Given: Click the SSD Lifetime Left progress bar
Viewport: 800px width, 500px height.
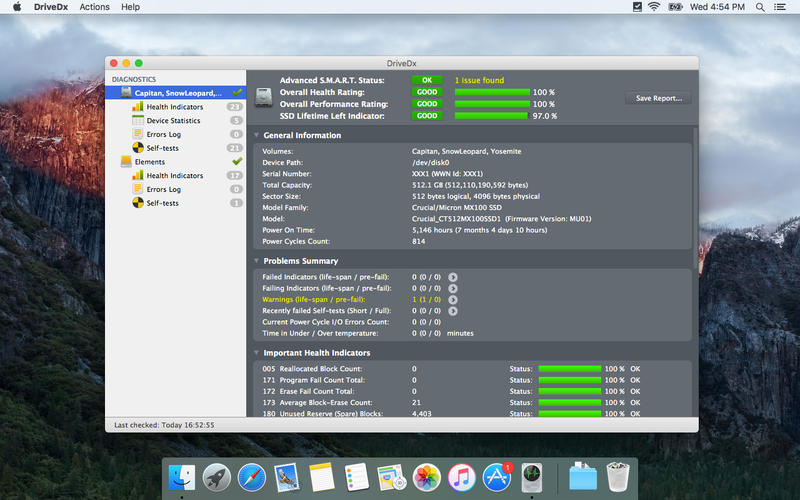Looking at the screenshot, I should click(491, 116).
